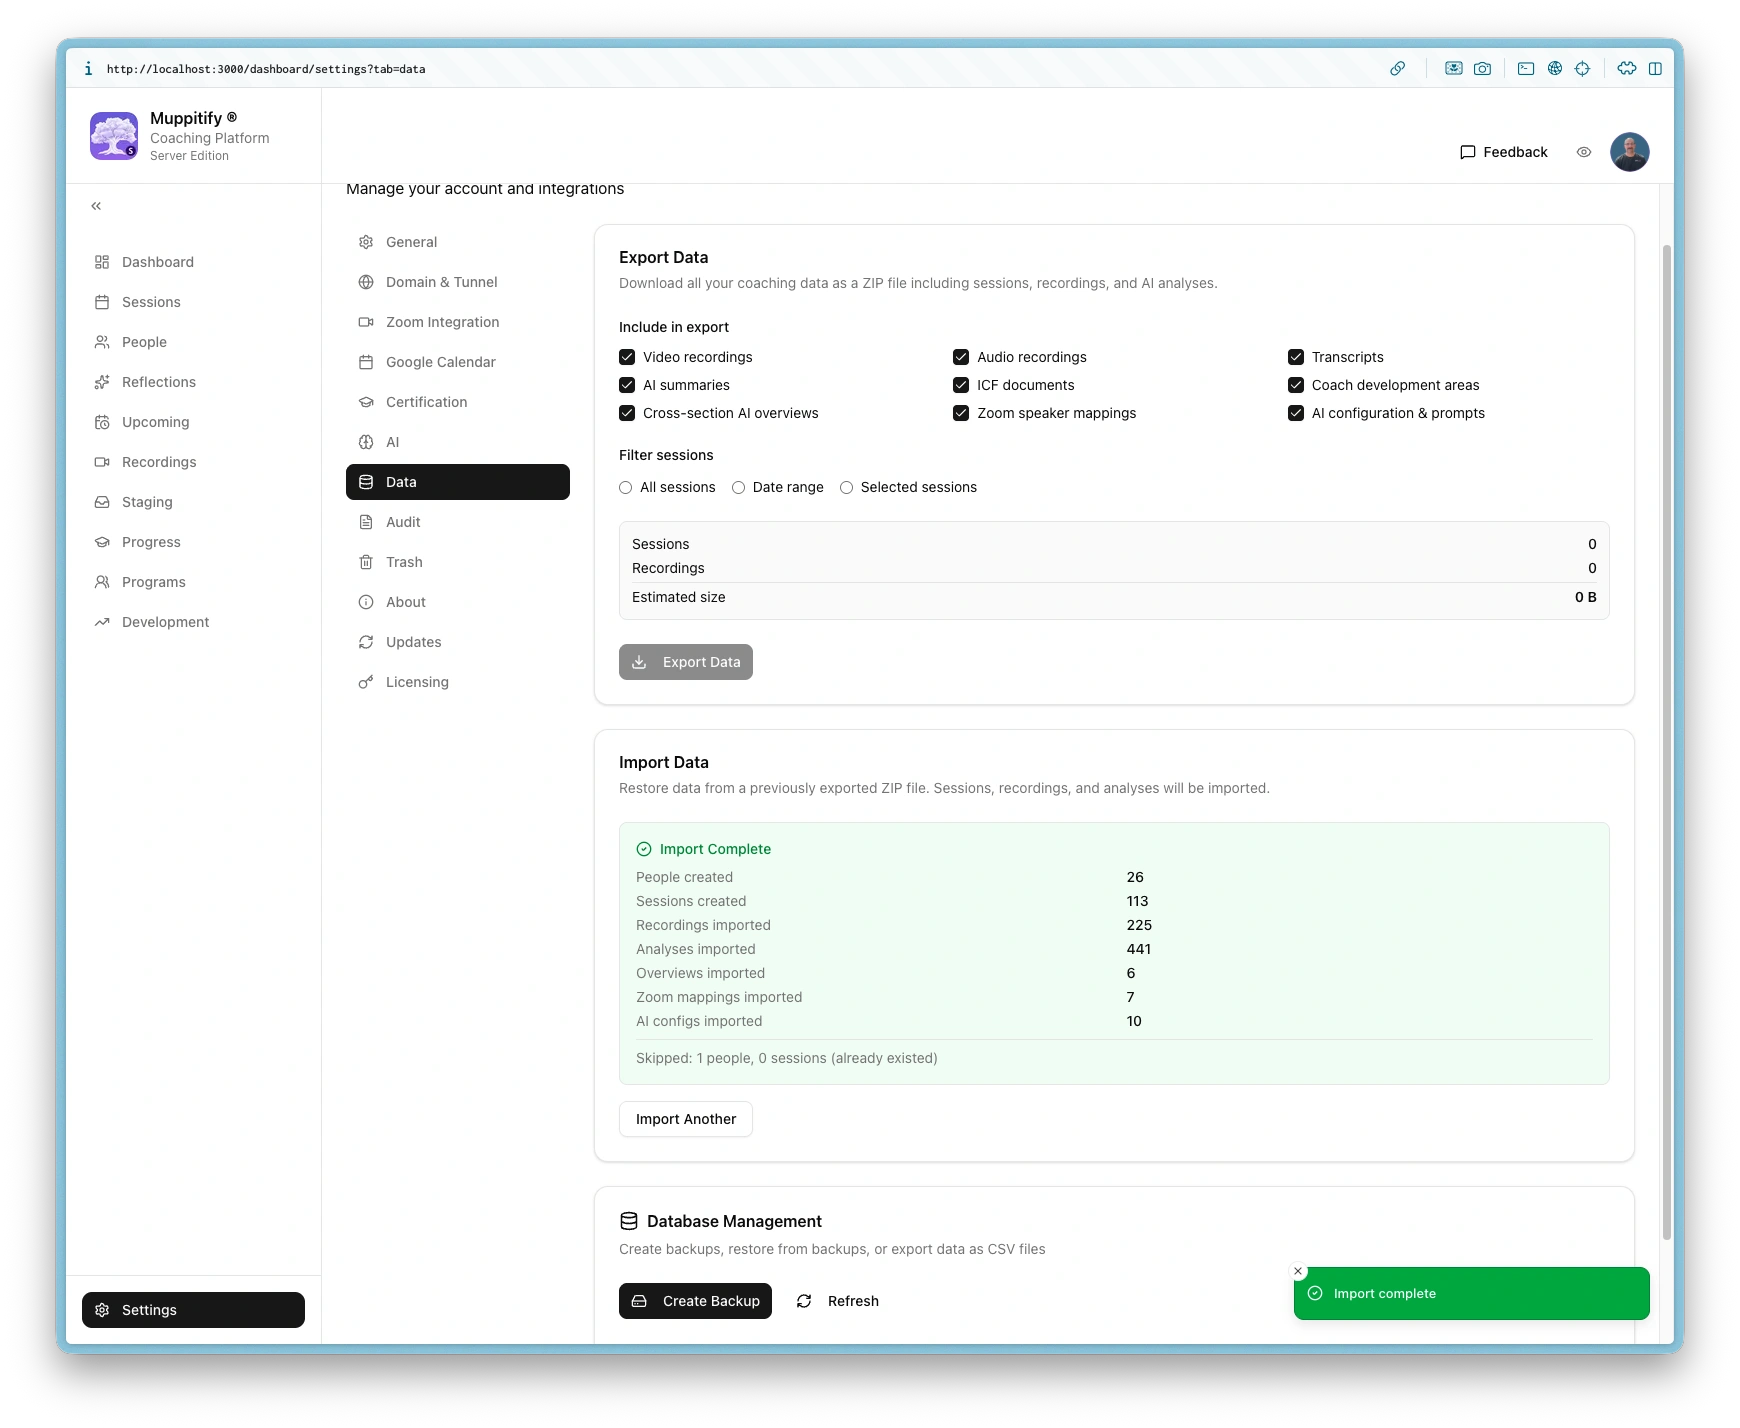Refresh the database backup list

pyautogui.click(x=838, y=1301)
